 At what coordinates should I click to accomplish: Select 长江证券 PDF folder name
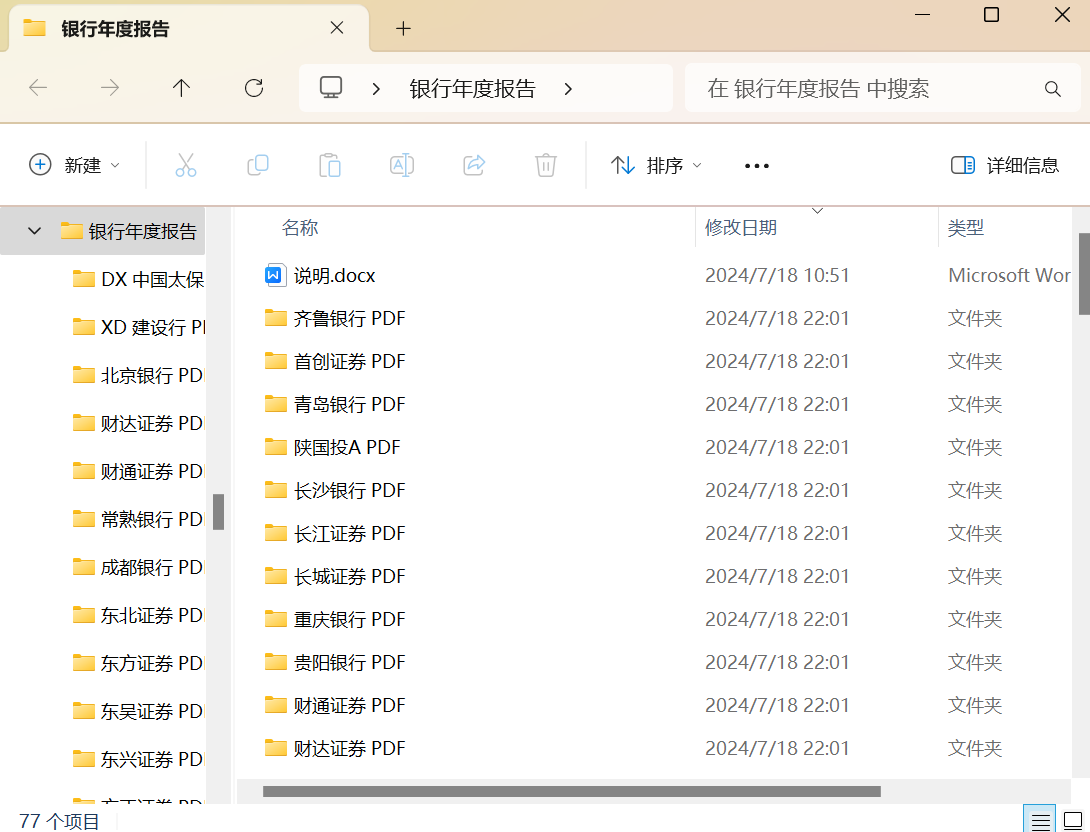point(349,534)
